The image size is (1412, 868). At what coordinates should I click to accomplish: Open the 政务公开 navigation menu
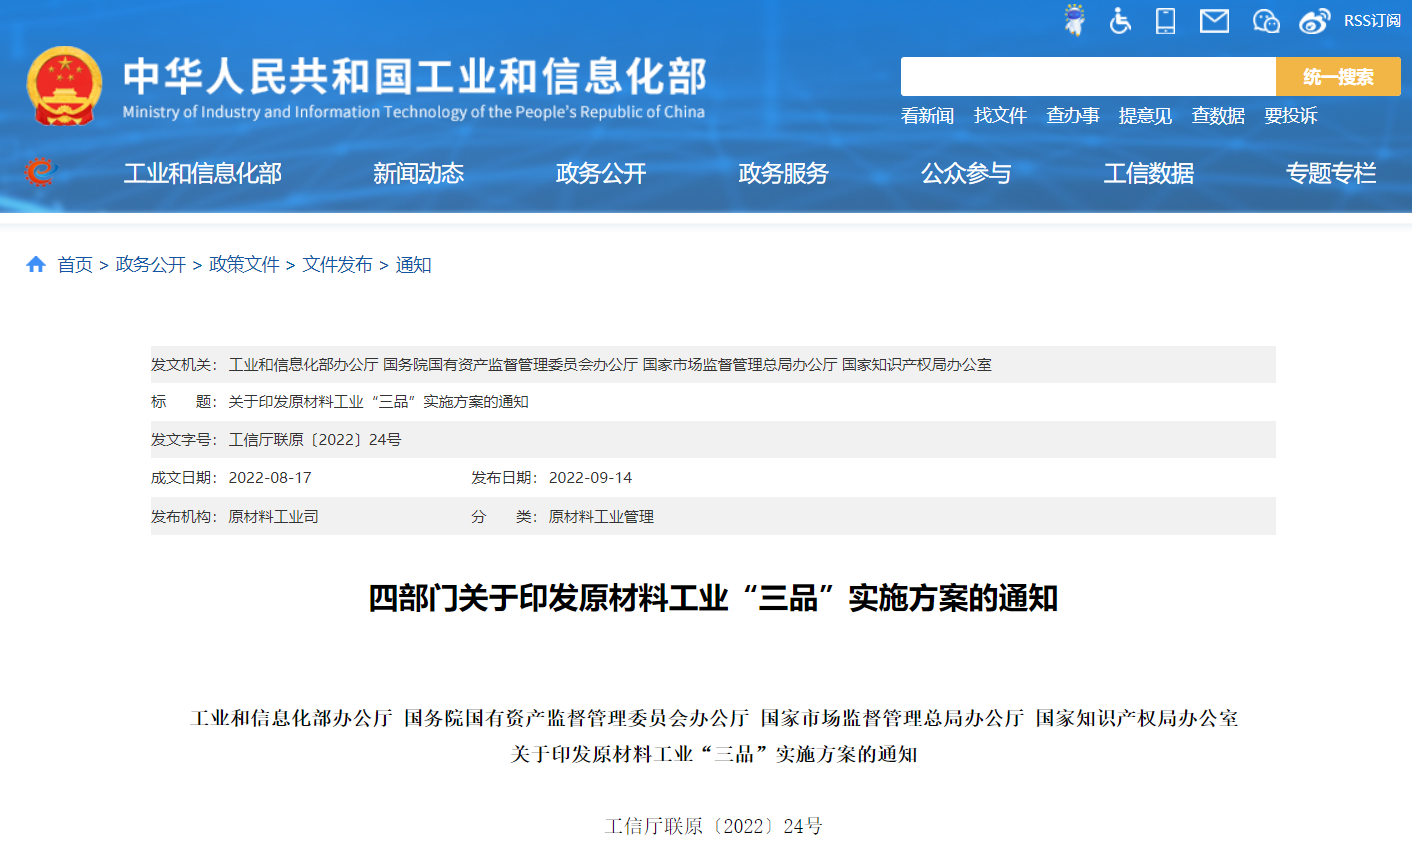click(x=600, y=173)
